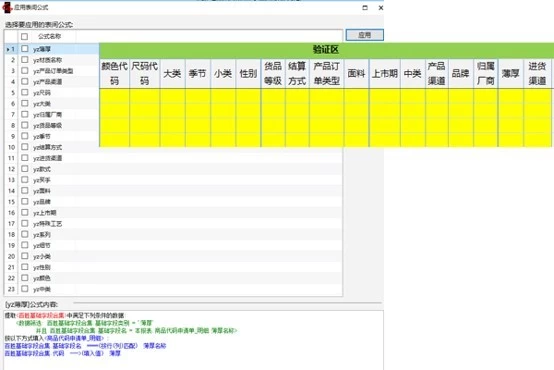Viewport: 554px width, 370px height.
Task: Click the 产品订单类型 column header
Action: point(326,74)
